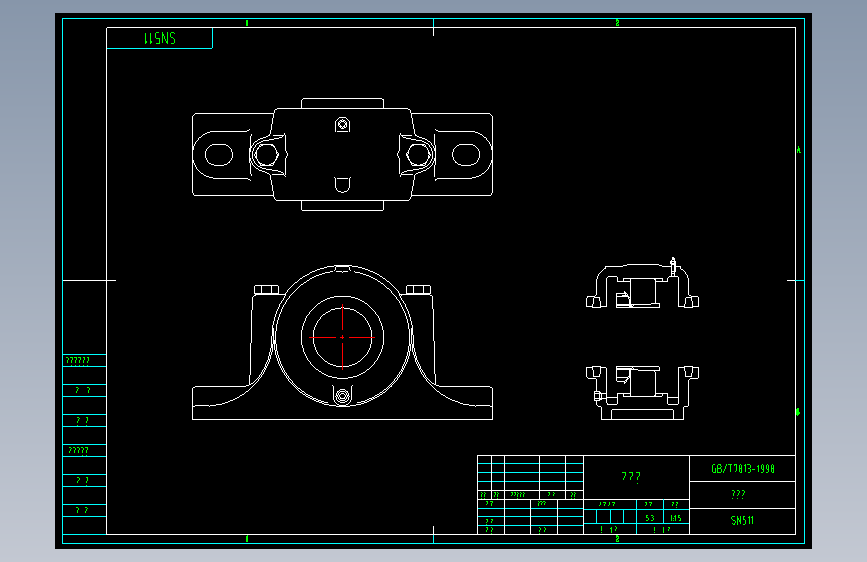Select the "???" between GB/T7813-1998 and SN511
This screenshot has height=562, width=867.
click(738, 495)
